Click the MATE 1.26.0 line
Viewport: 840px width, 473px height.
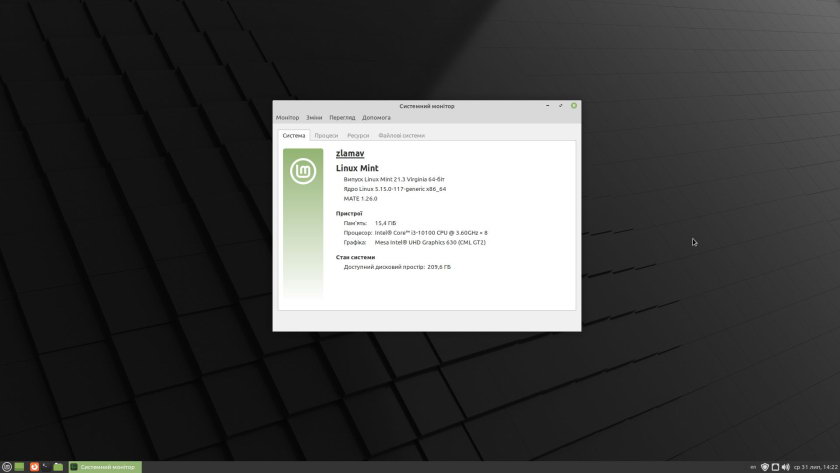coord(360,199)
